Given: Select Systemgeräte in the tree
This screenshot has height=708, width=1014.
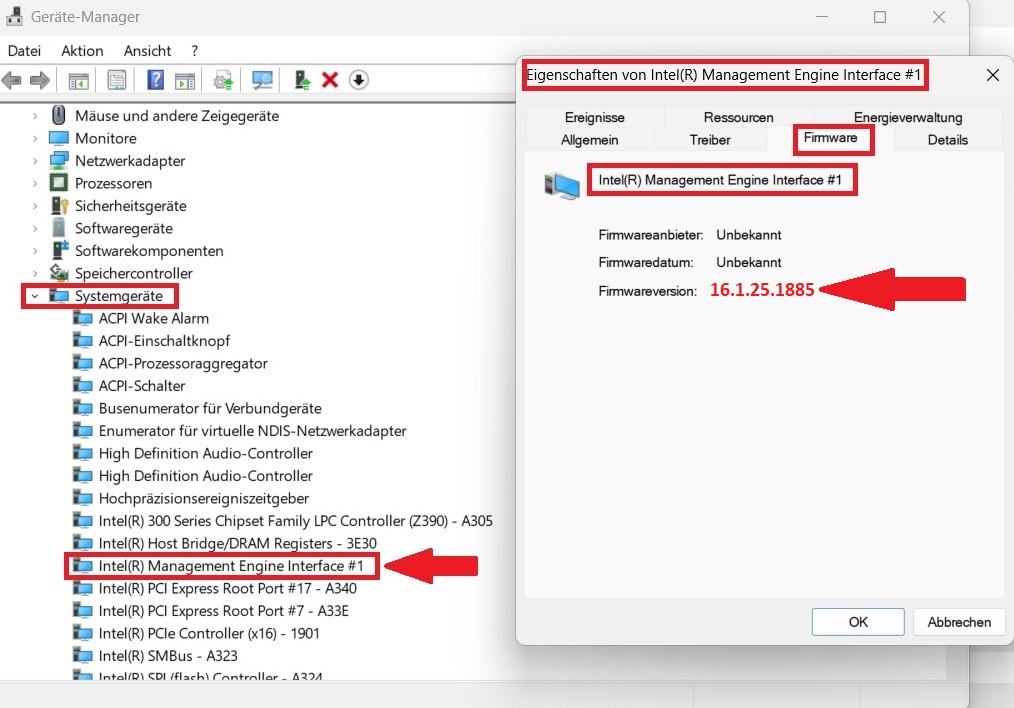Looking at the screenshot, I should [118, 295].
